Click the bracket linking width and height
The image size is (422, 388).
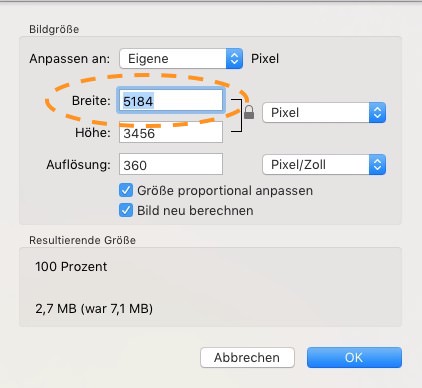237,115
